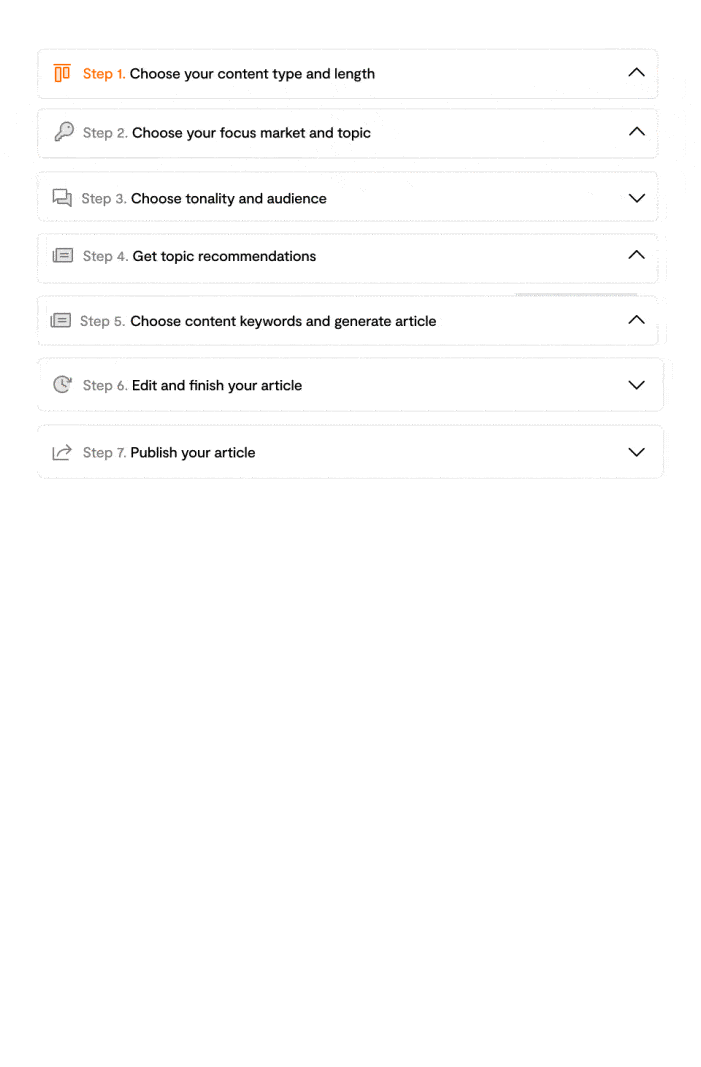
Task: Click the clock icon beside Step 6
Action: tap(63, 384)
